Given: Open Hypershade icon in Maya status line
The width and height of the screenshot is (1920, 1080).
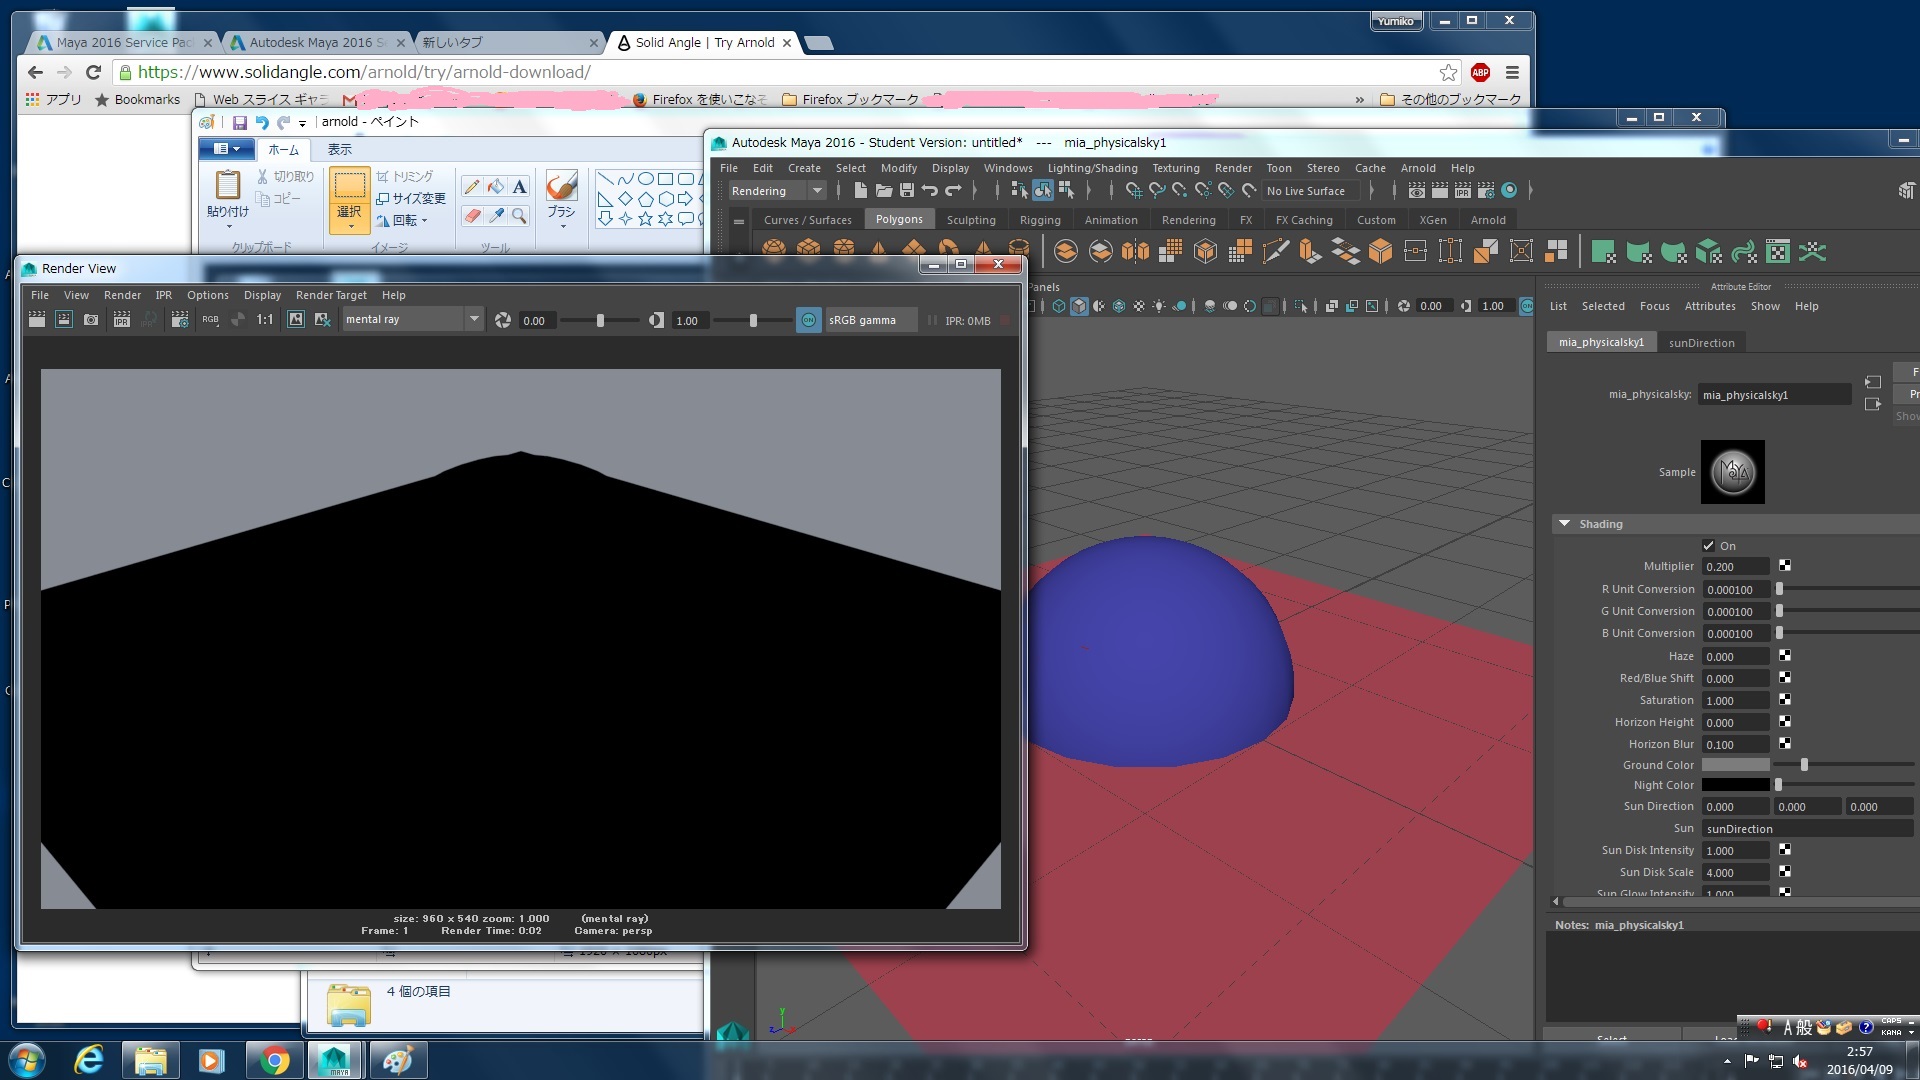Looking at the screenshot, I should tap(1509, 190).
